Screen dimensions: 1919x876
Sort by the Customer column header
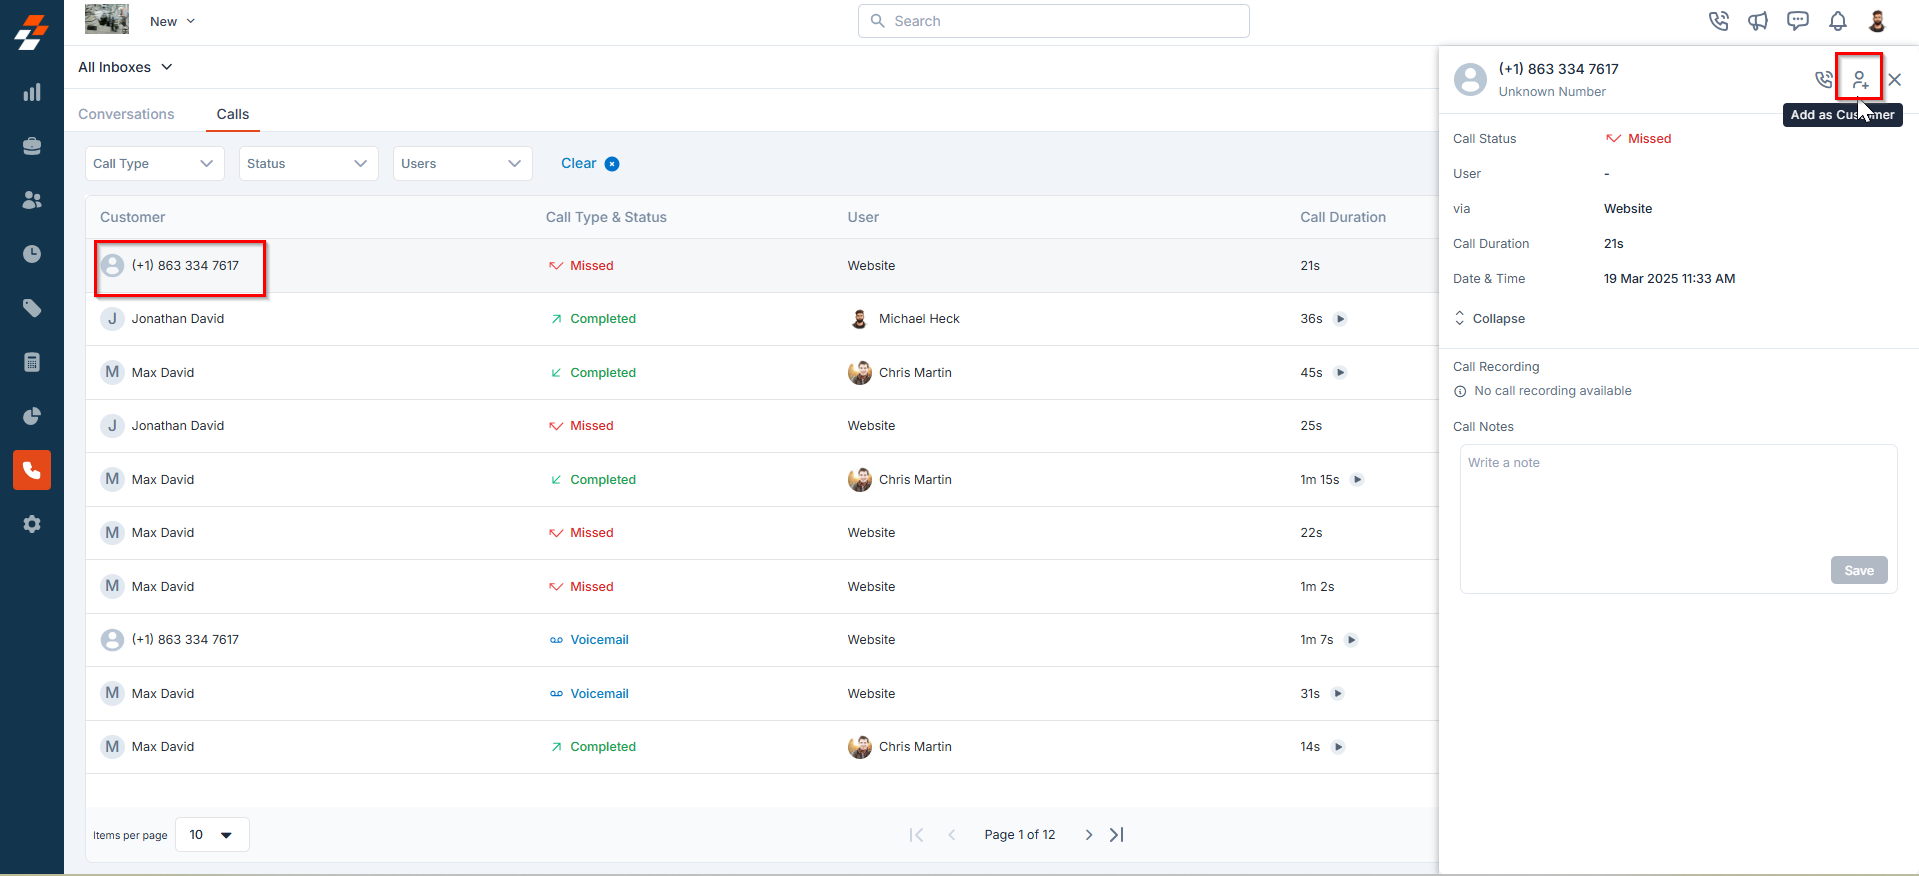click(132, 217)
